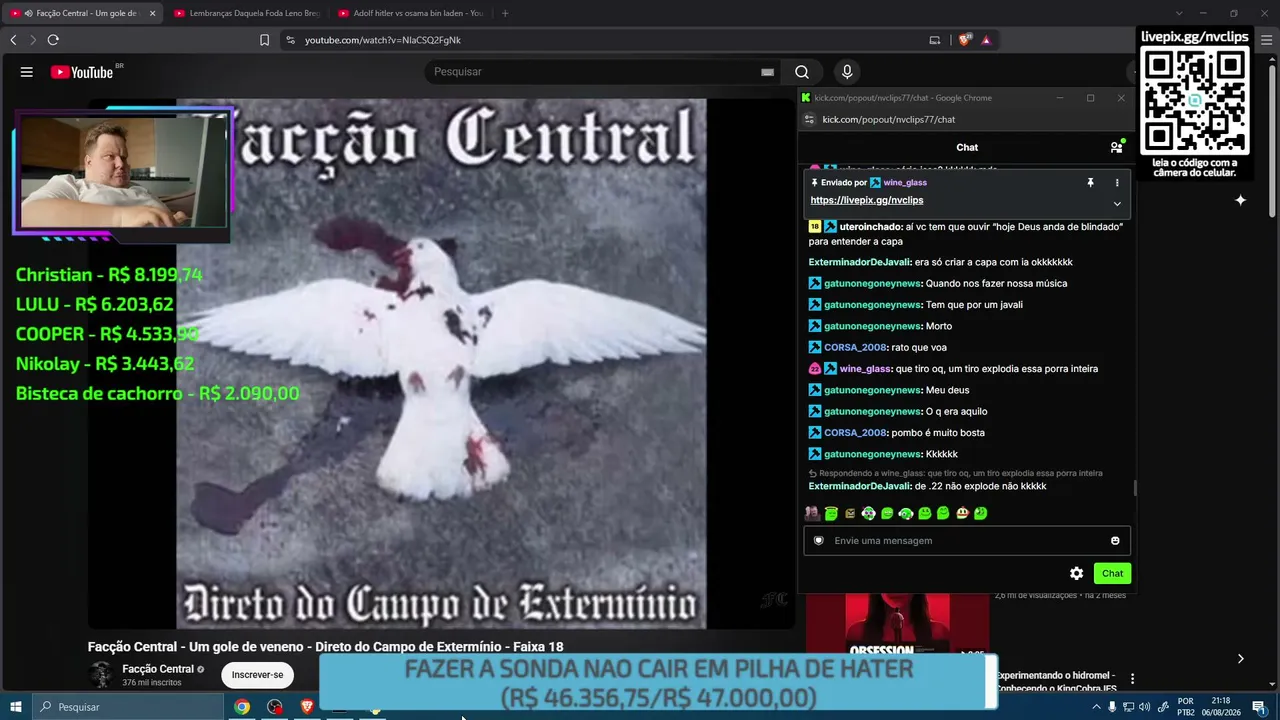Go back in the browser history
1280x720 pixels.
[x=13, y=40]
